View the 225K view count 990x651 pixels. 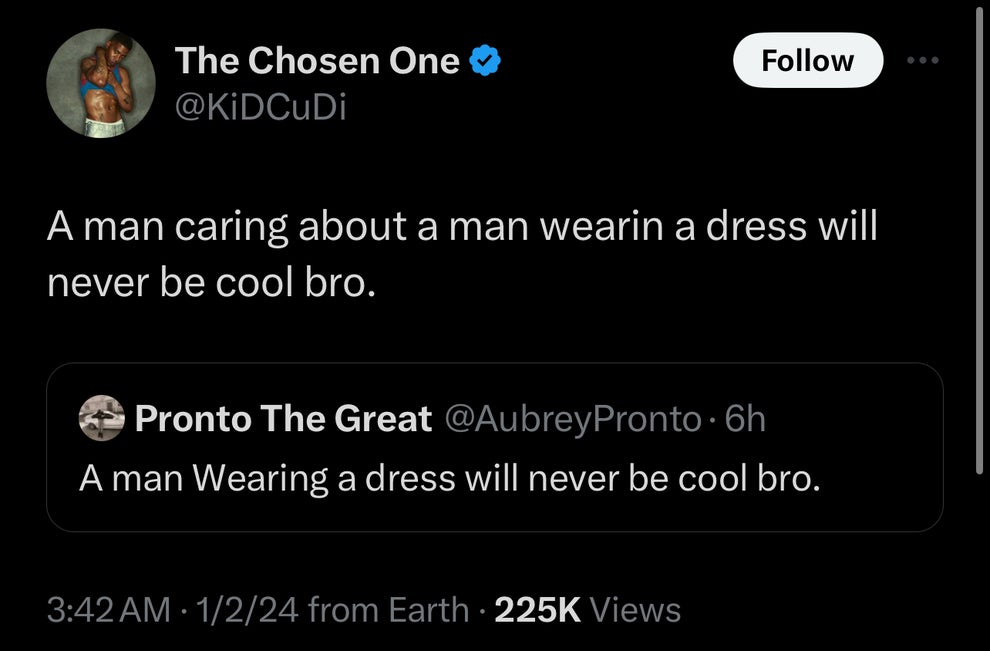pyautogui.click(x=538, y=609)
